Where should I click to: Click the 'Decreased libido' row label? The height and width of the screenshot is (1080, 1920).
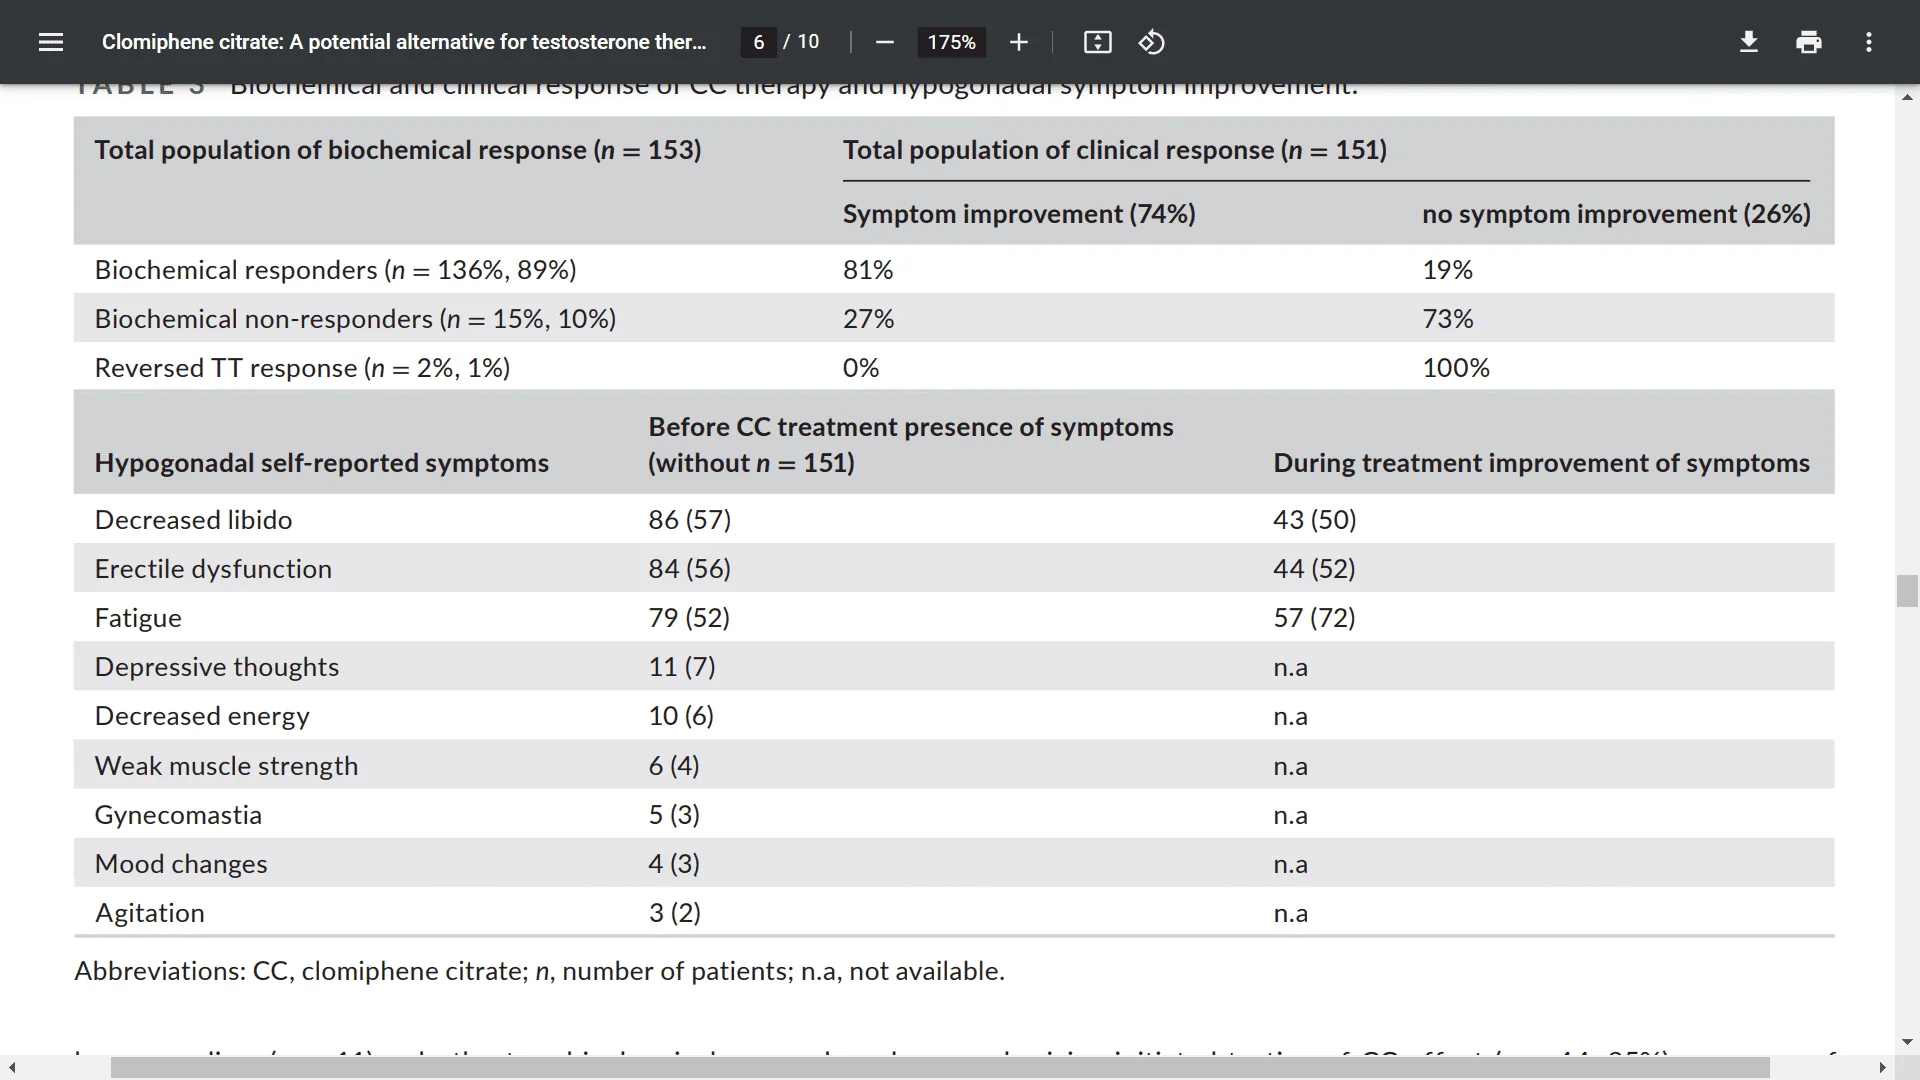pyautogui.click(x=193, y=520)
